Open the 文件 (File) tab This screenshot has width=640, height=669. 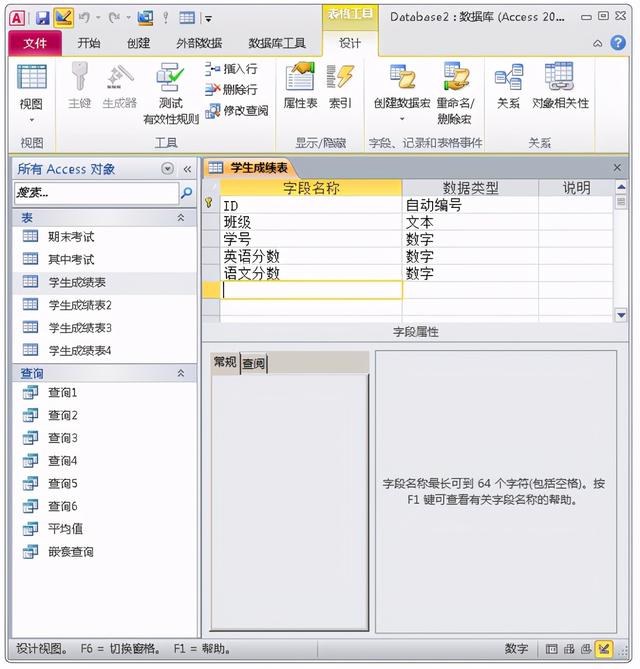click(35, 43)
